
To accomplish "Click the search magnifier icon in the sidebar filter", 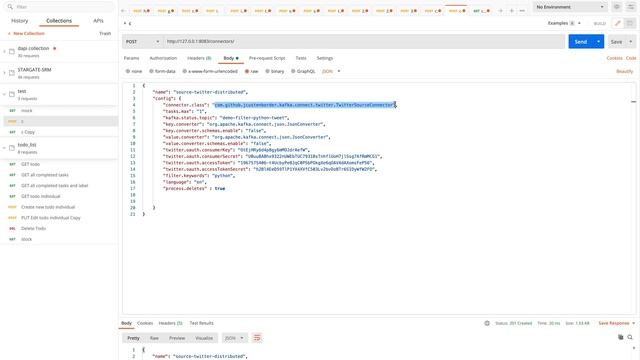I will tap(10, 7).
